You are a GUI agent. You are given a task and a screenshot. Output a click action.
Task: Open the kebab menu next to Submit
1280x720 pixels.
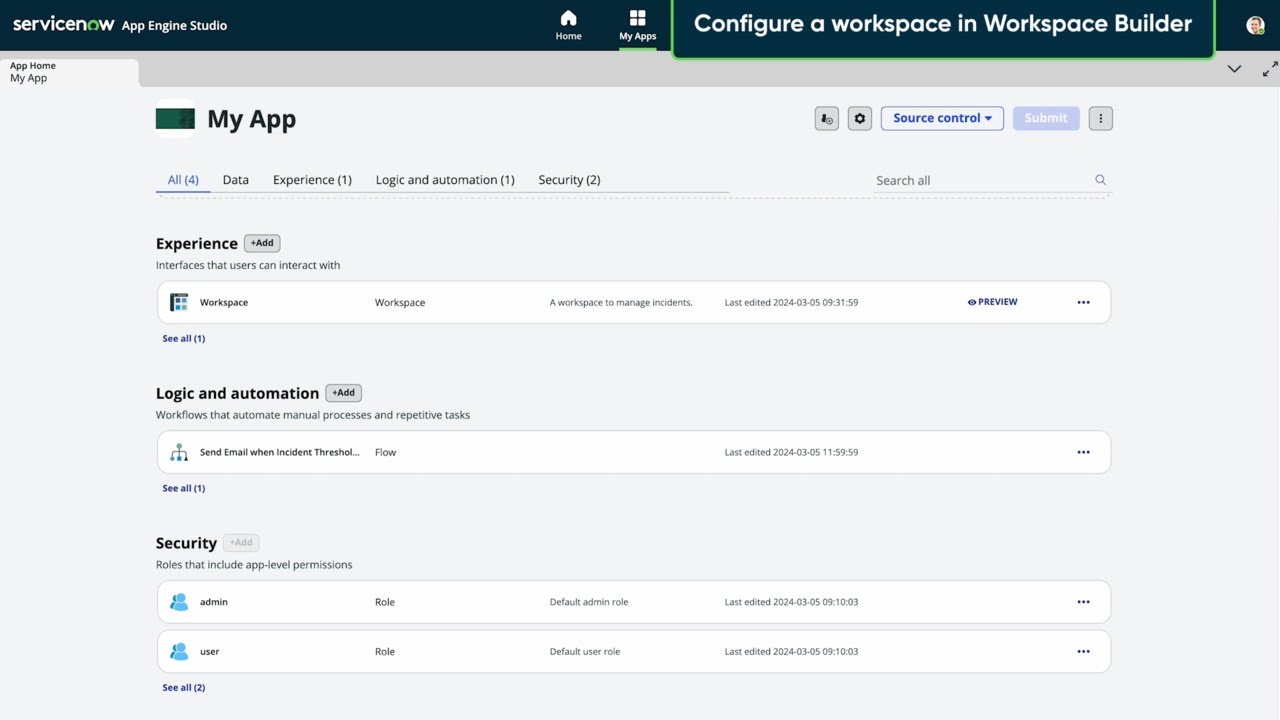pos(1100,118)
